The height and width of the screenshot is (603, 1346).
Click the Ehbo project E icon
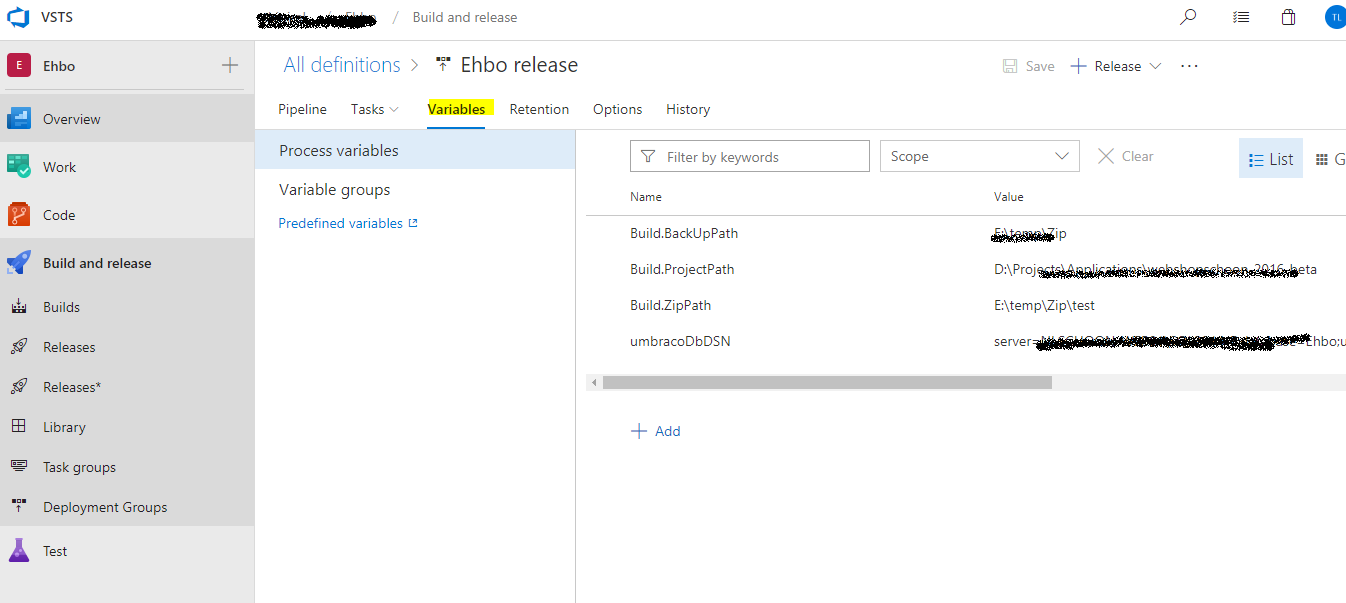[x=19, y=65]
